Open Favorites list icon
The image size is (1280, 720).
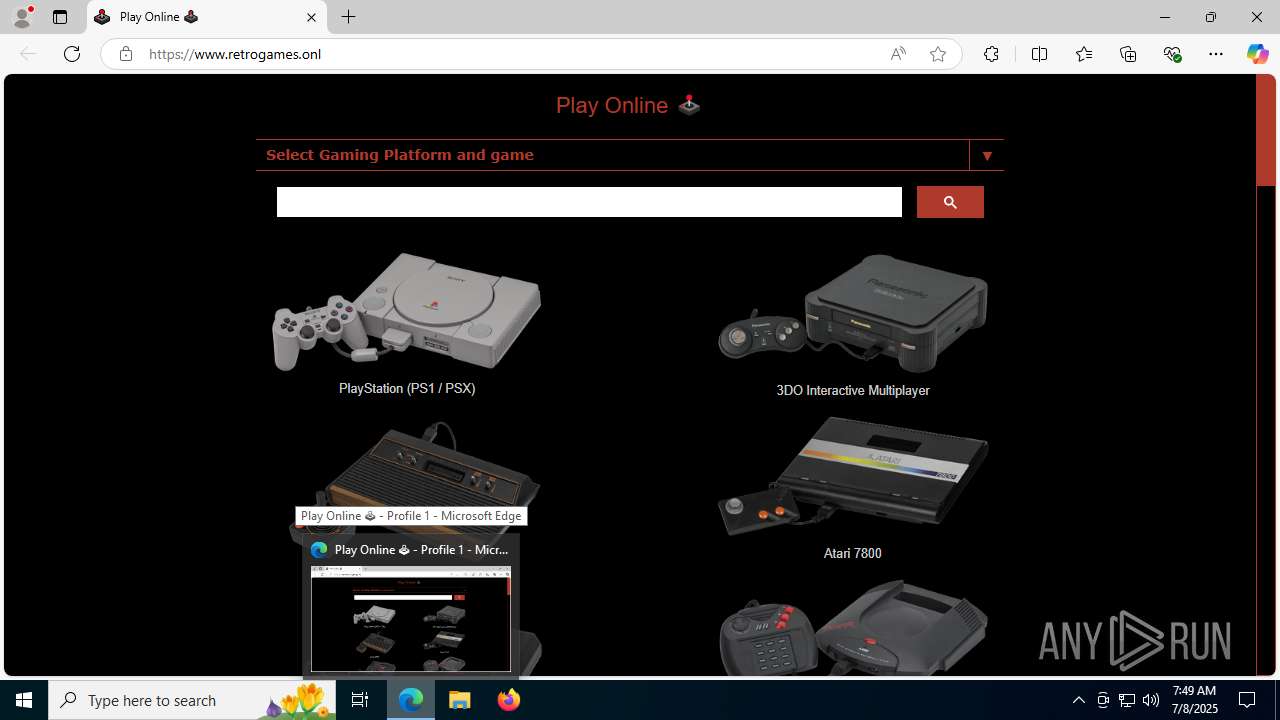click(1084, 54)
